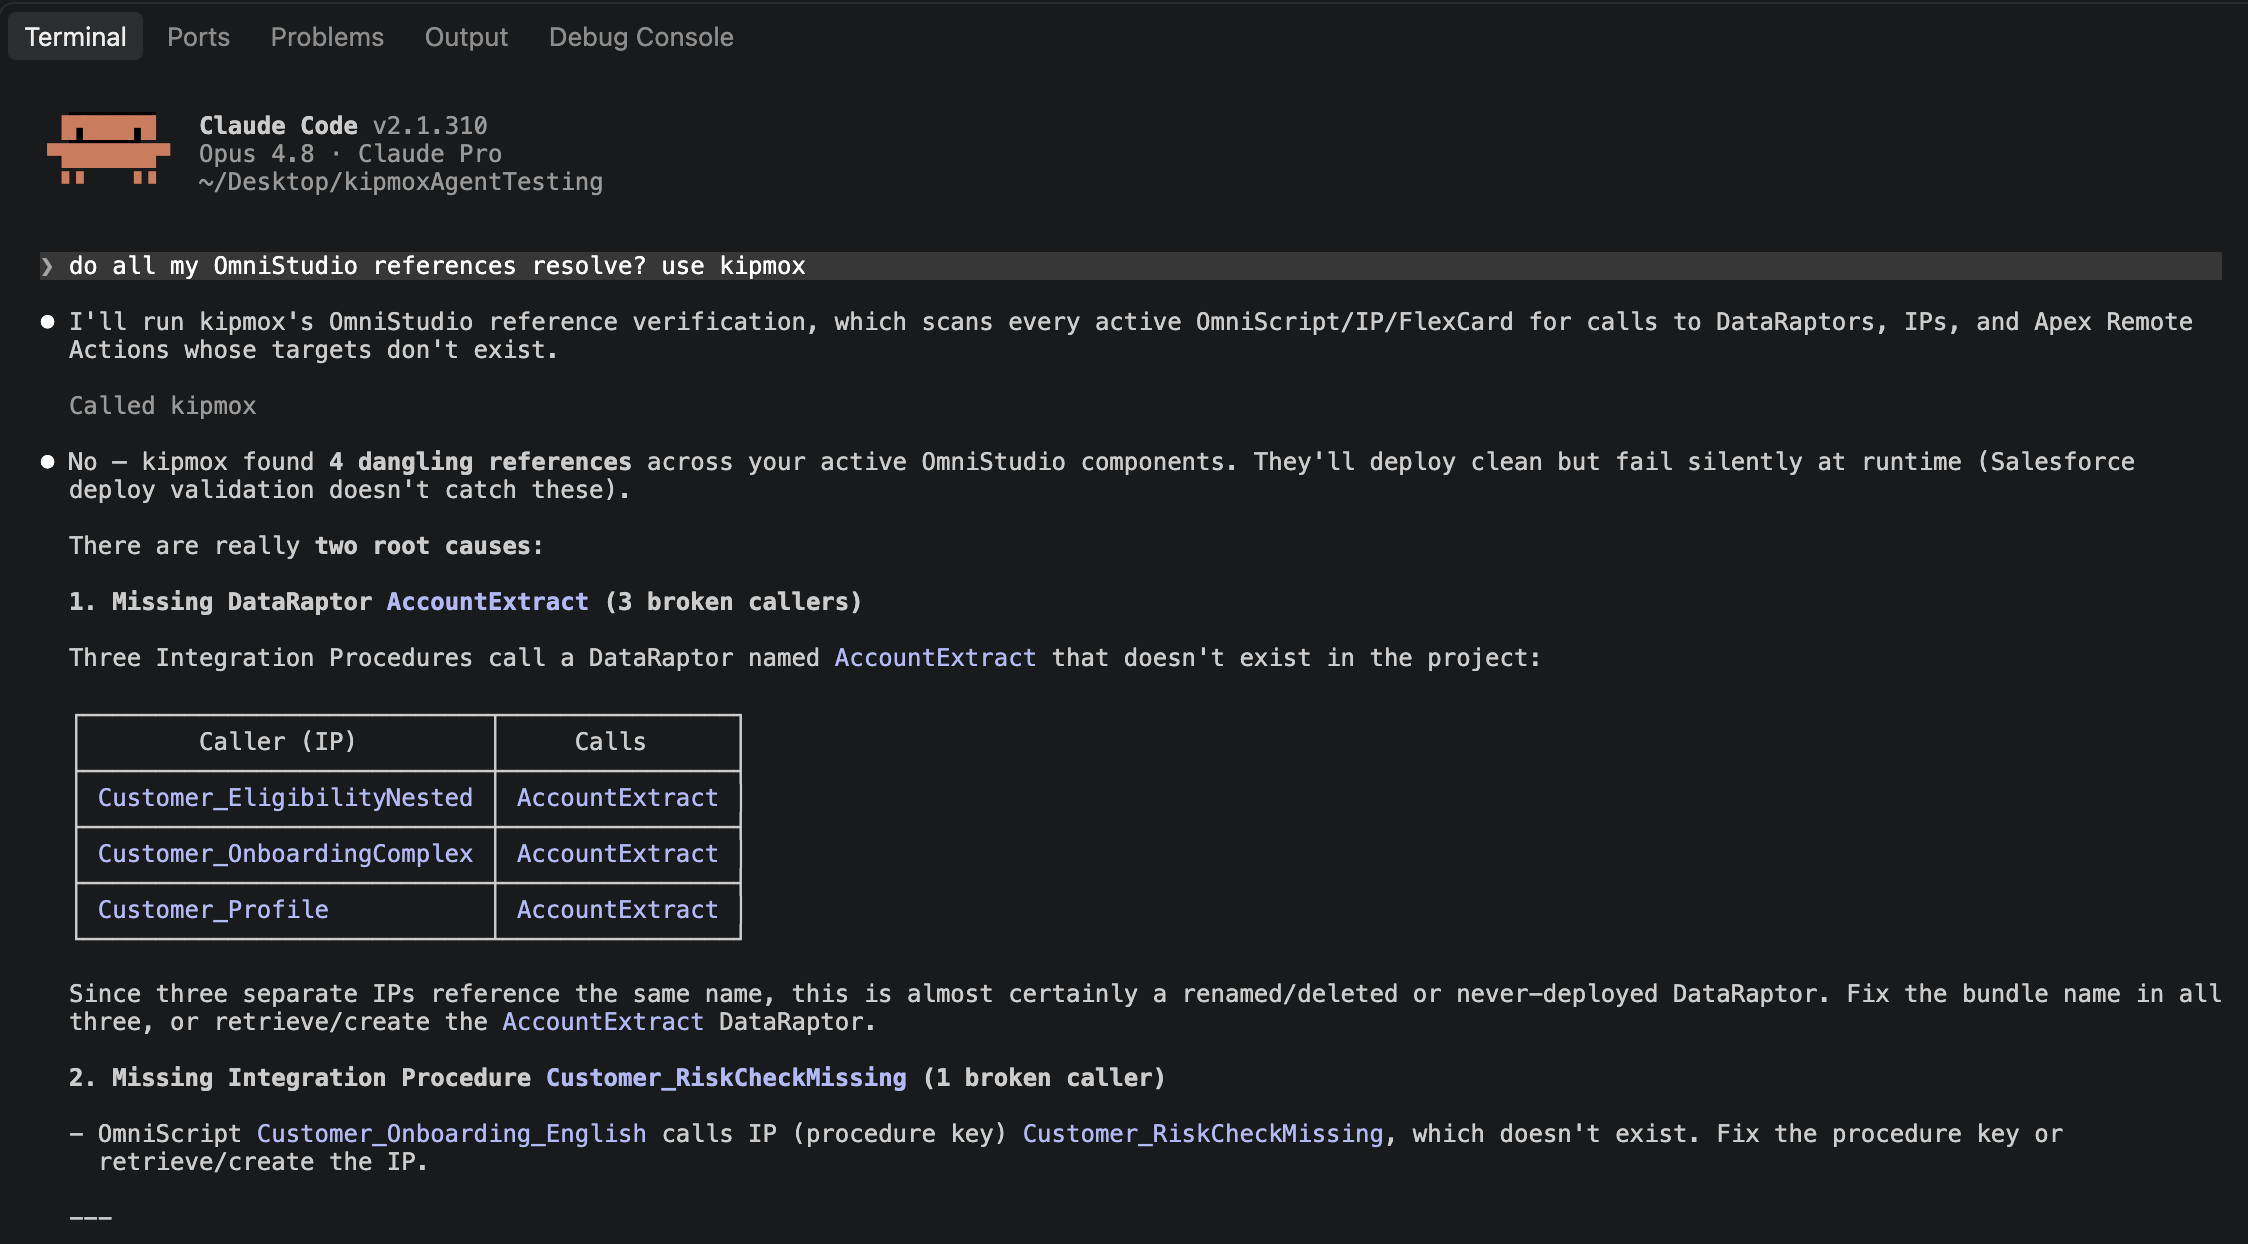Click the text '(1 broken caller)'
The height and width of the screenshot is (1244, 2248).
(x=1044, y=1078)
